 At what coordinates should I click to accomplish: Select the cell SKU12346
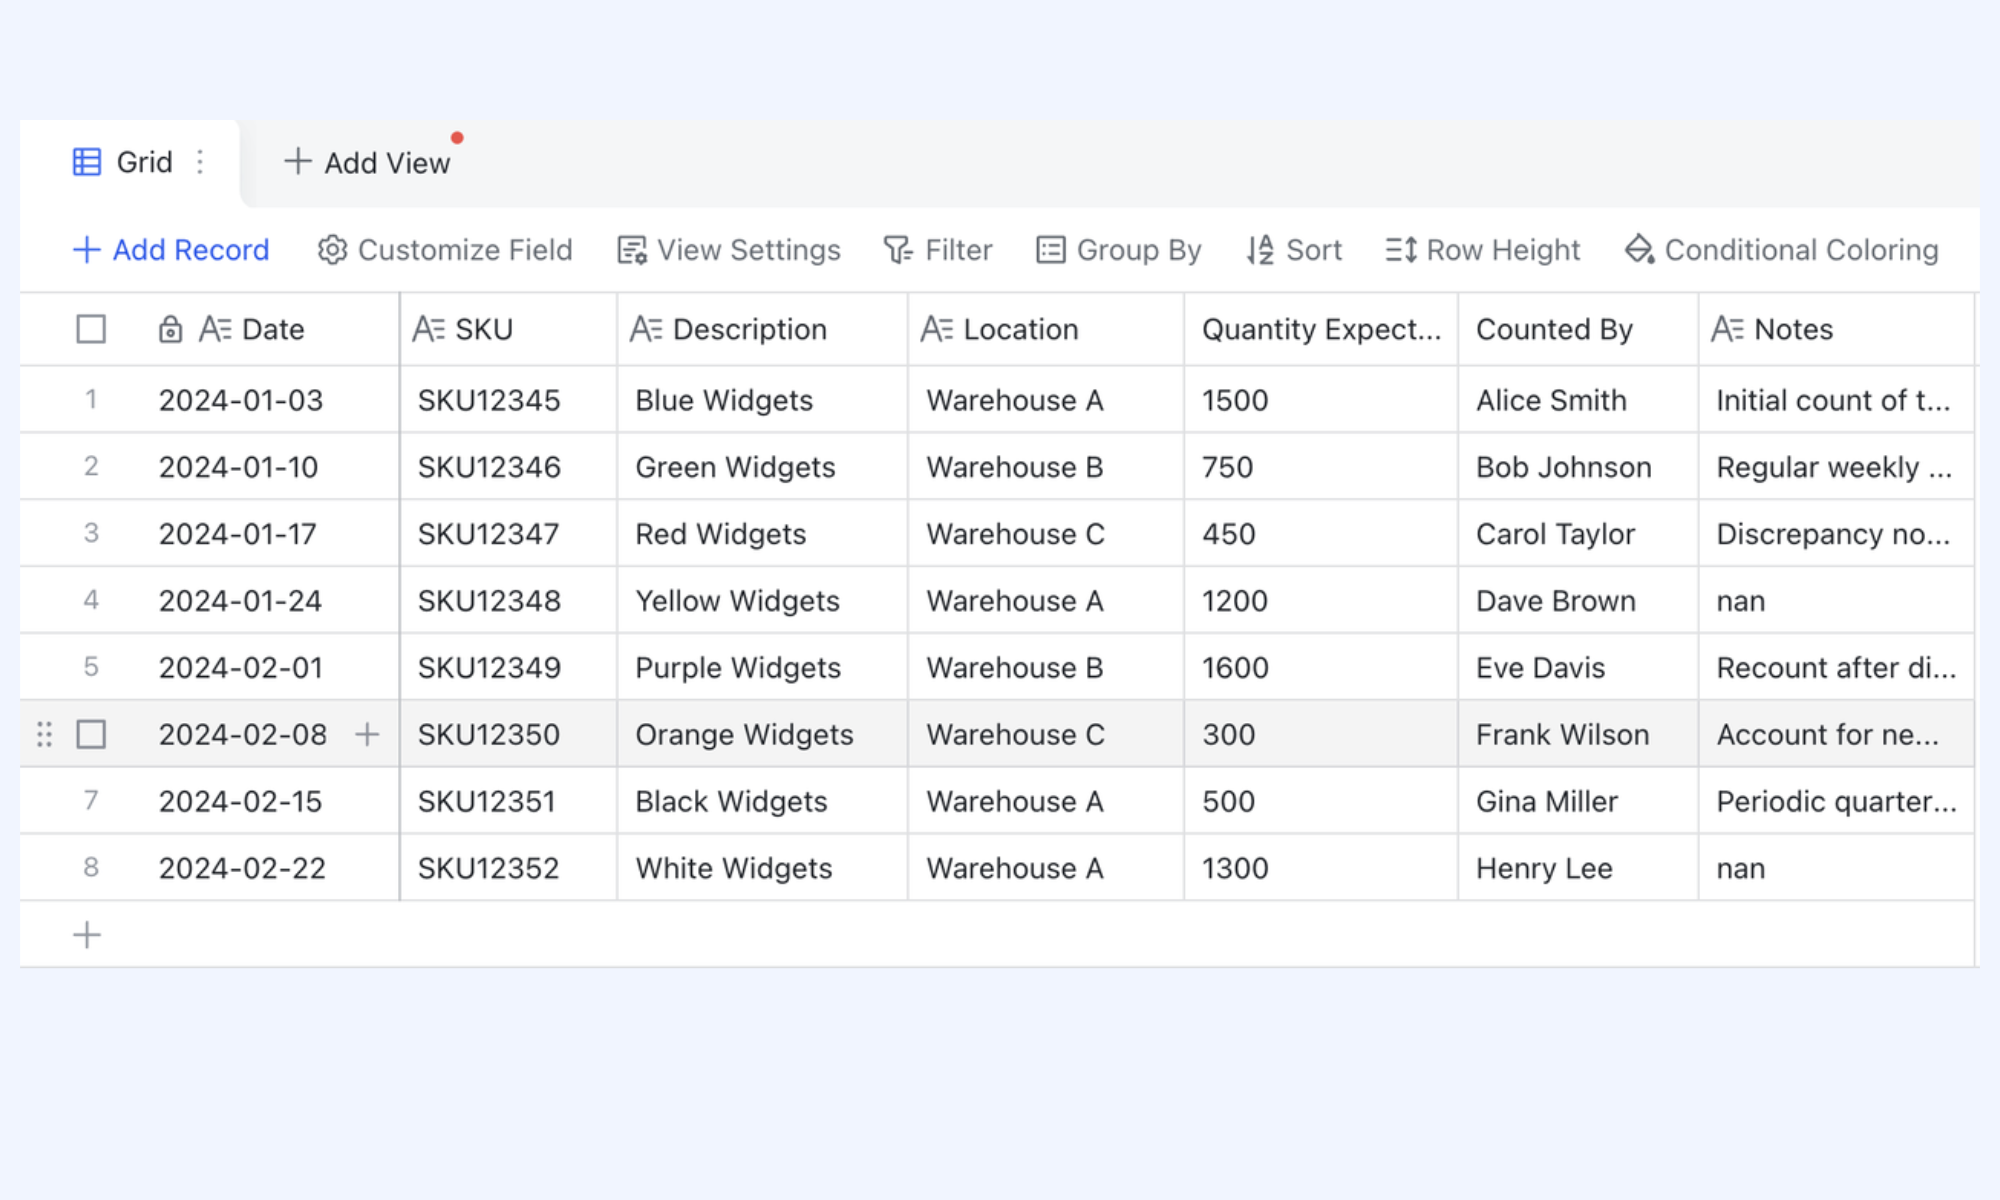(509, 467)
